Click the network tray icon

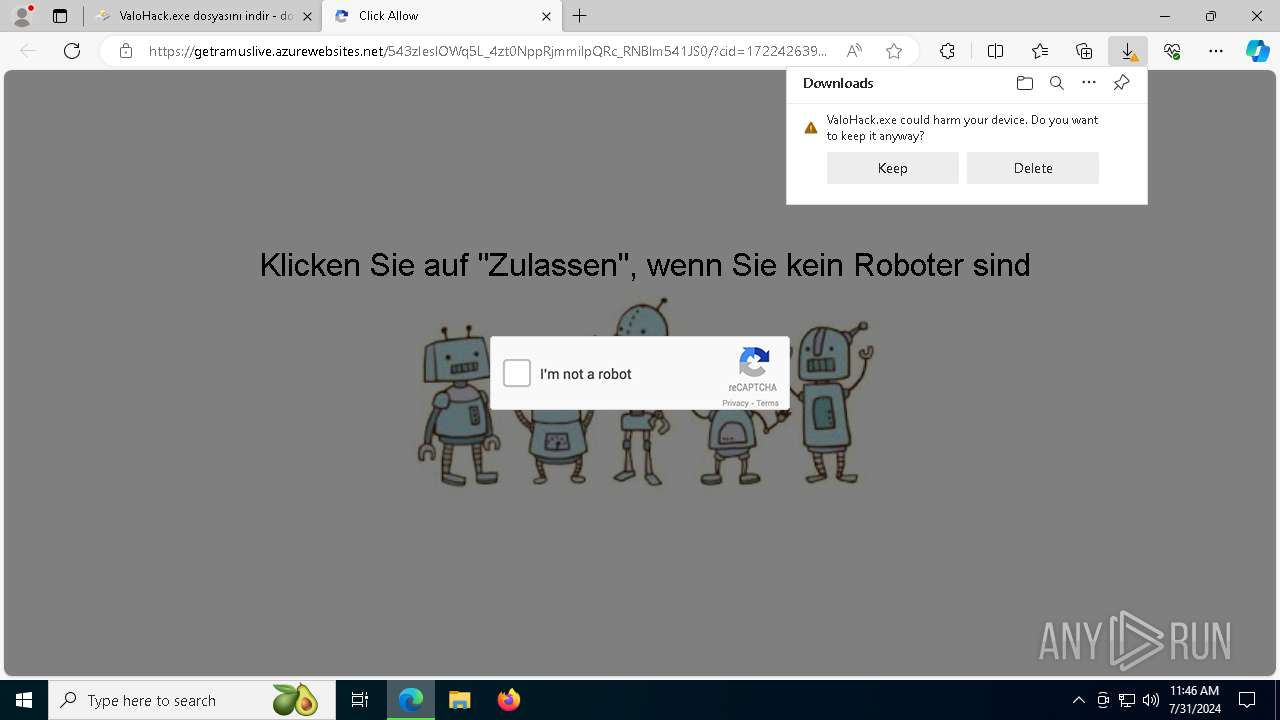pyautogui.click(x=1127, y=700)
